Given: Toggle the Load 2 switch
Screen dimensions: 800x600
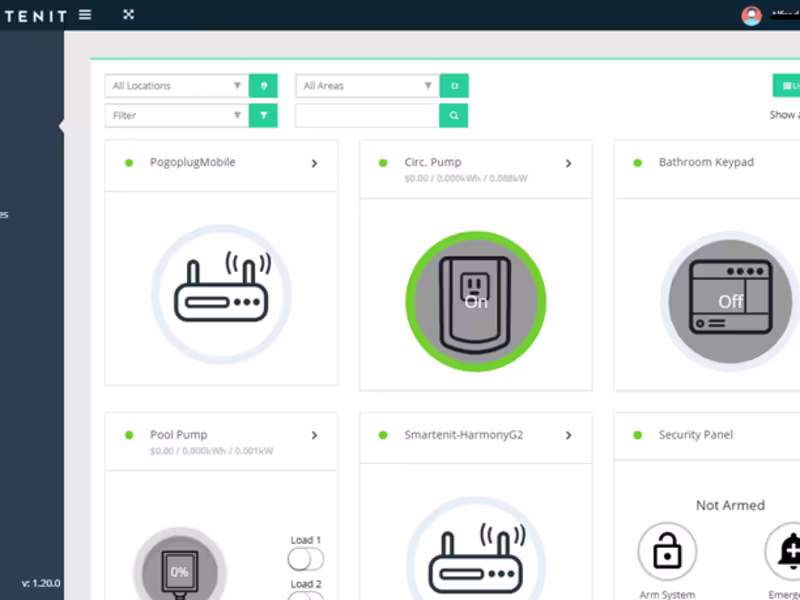Looking at the screenshot, I should (305, 596).
